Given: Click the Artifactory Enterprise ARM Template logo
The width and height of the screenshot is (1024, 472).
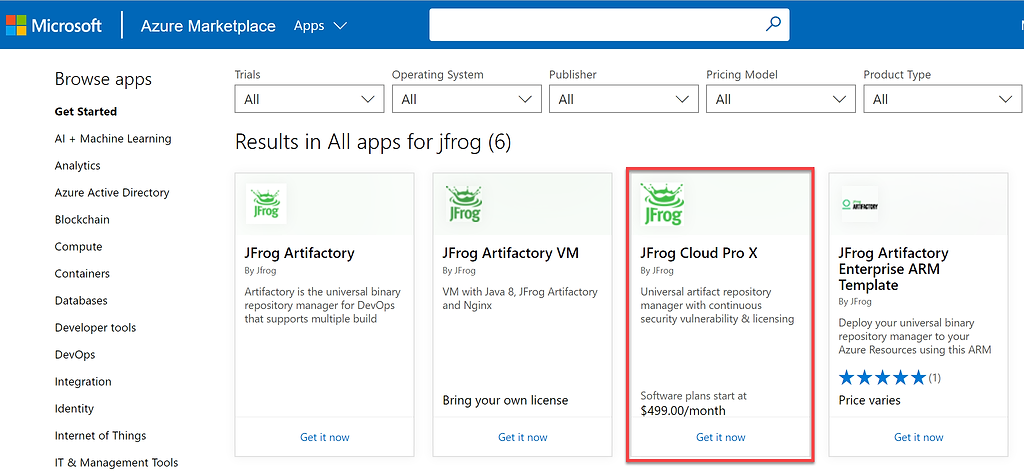Looking at the screenshot, I should coord(859,204).
